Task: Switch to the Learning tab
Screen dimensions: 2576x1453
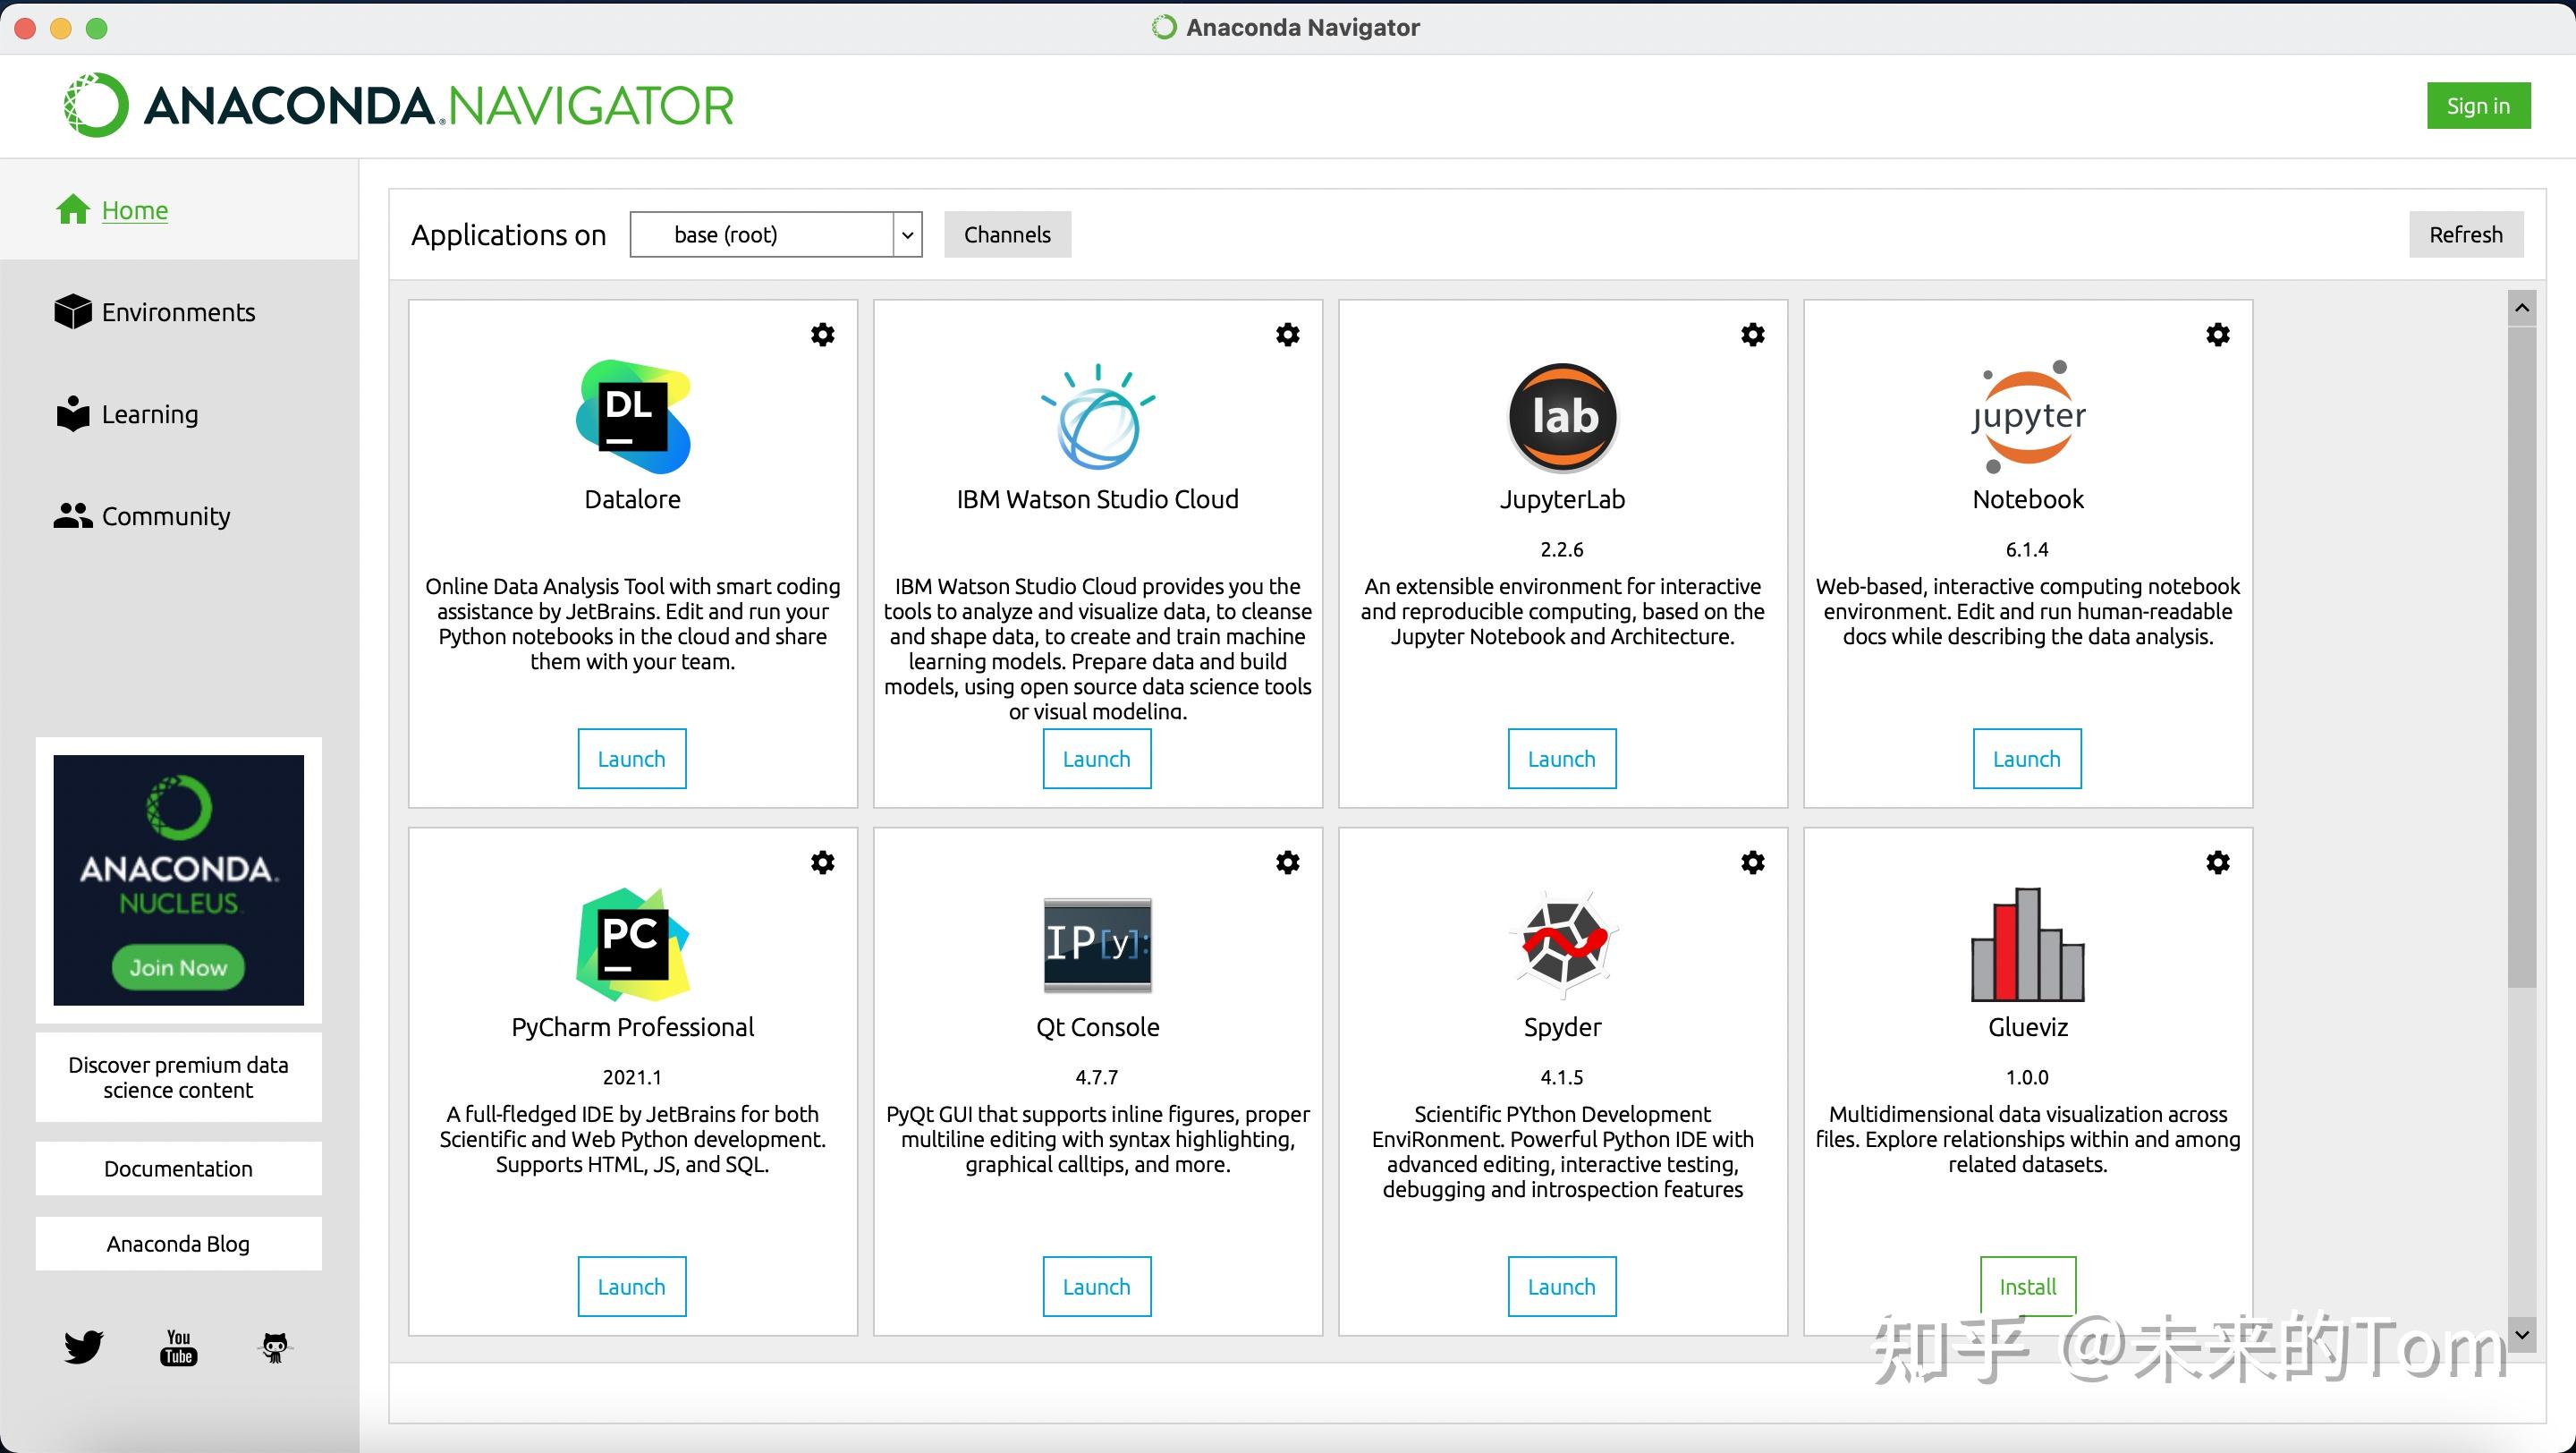Action: [x=149, y=414]
